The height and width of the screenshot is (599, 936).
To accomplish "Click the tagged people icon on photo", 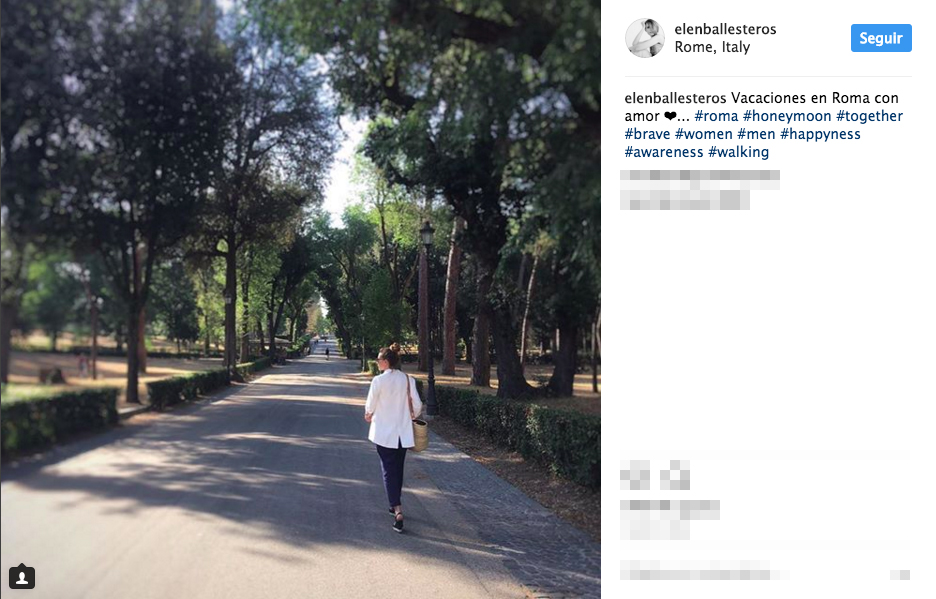I will tap(22, 577).
